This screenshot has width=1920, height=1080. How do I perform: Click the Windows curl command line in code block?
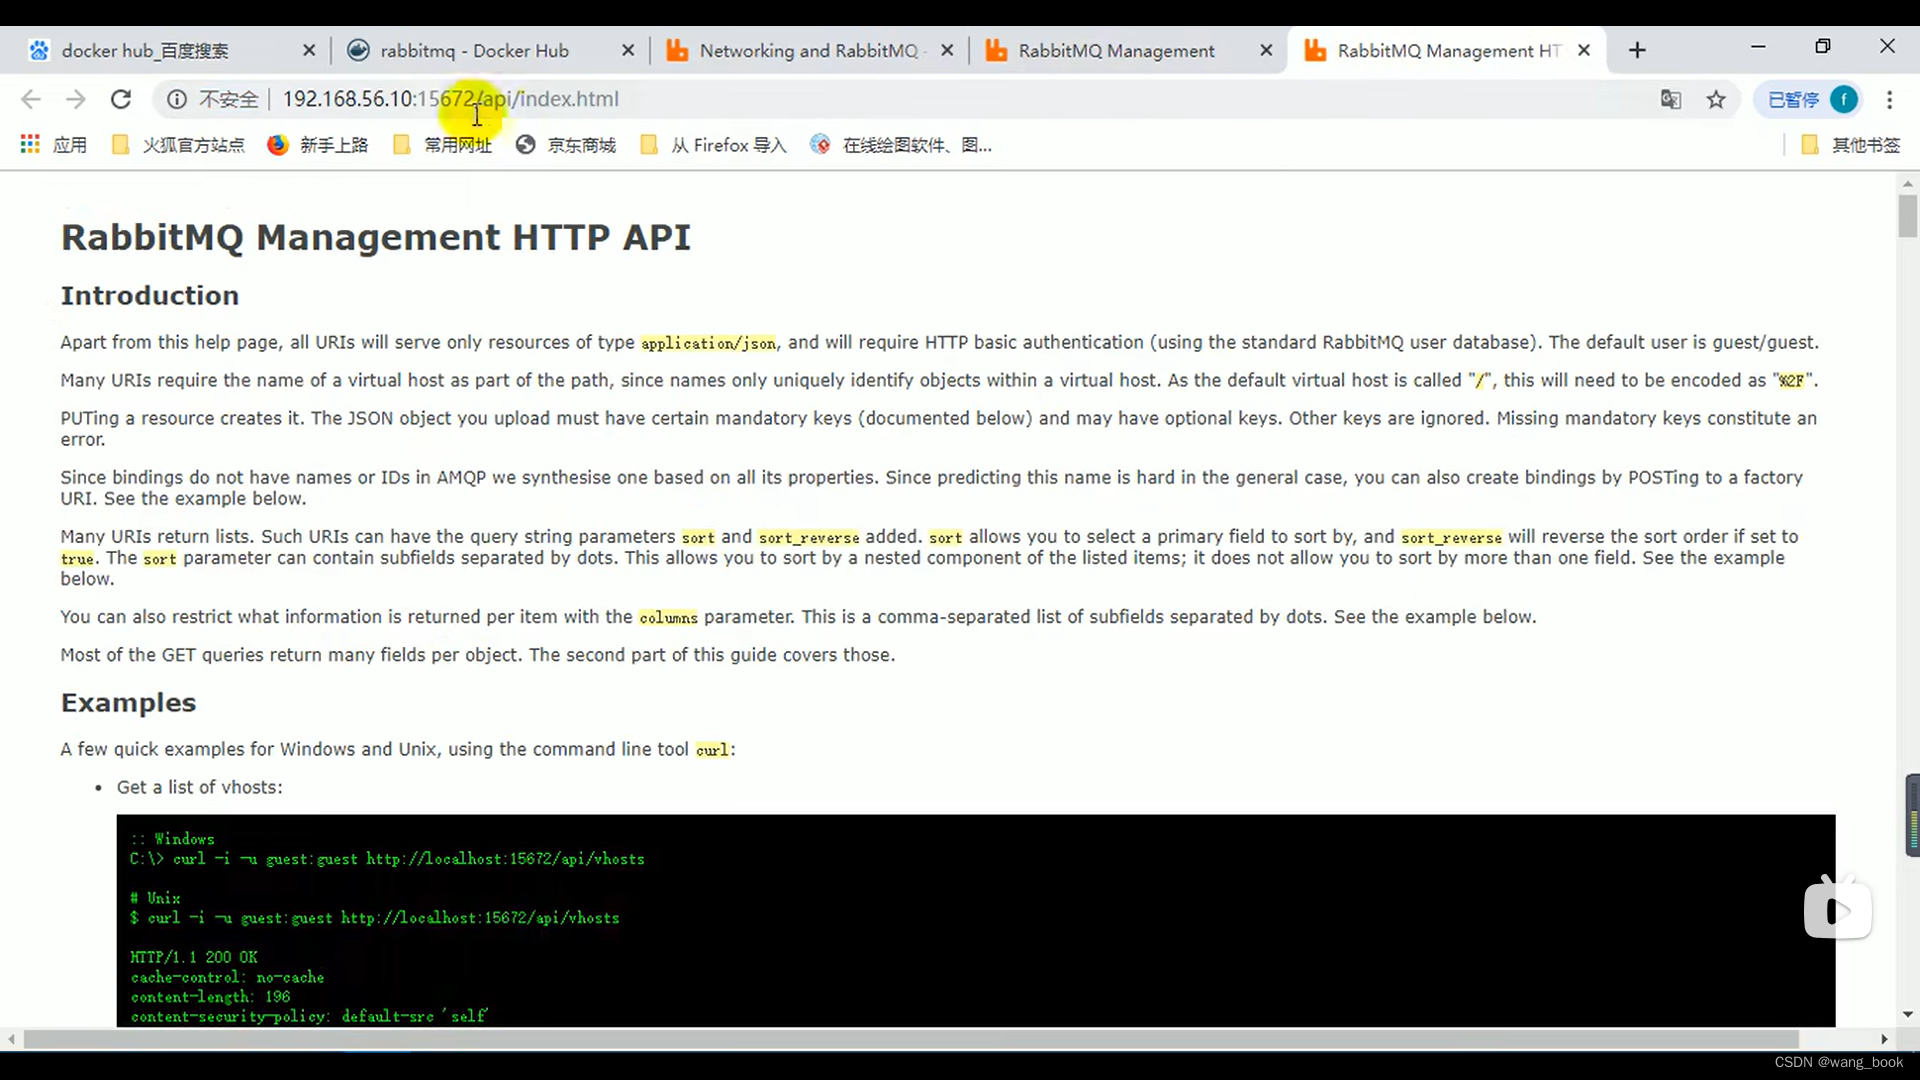pos(387,859)
